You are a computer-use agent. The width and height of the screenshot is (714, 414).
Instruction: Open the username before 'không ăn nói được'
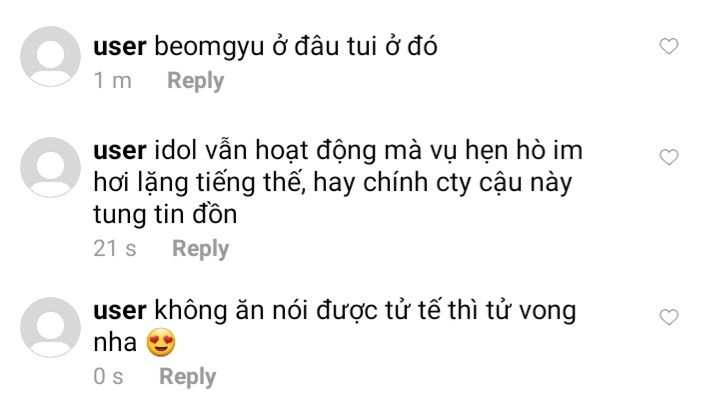coord(120,311)
